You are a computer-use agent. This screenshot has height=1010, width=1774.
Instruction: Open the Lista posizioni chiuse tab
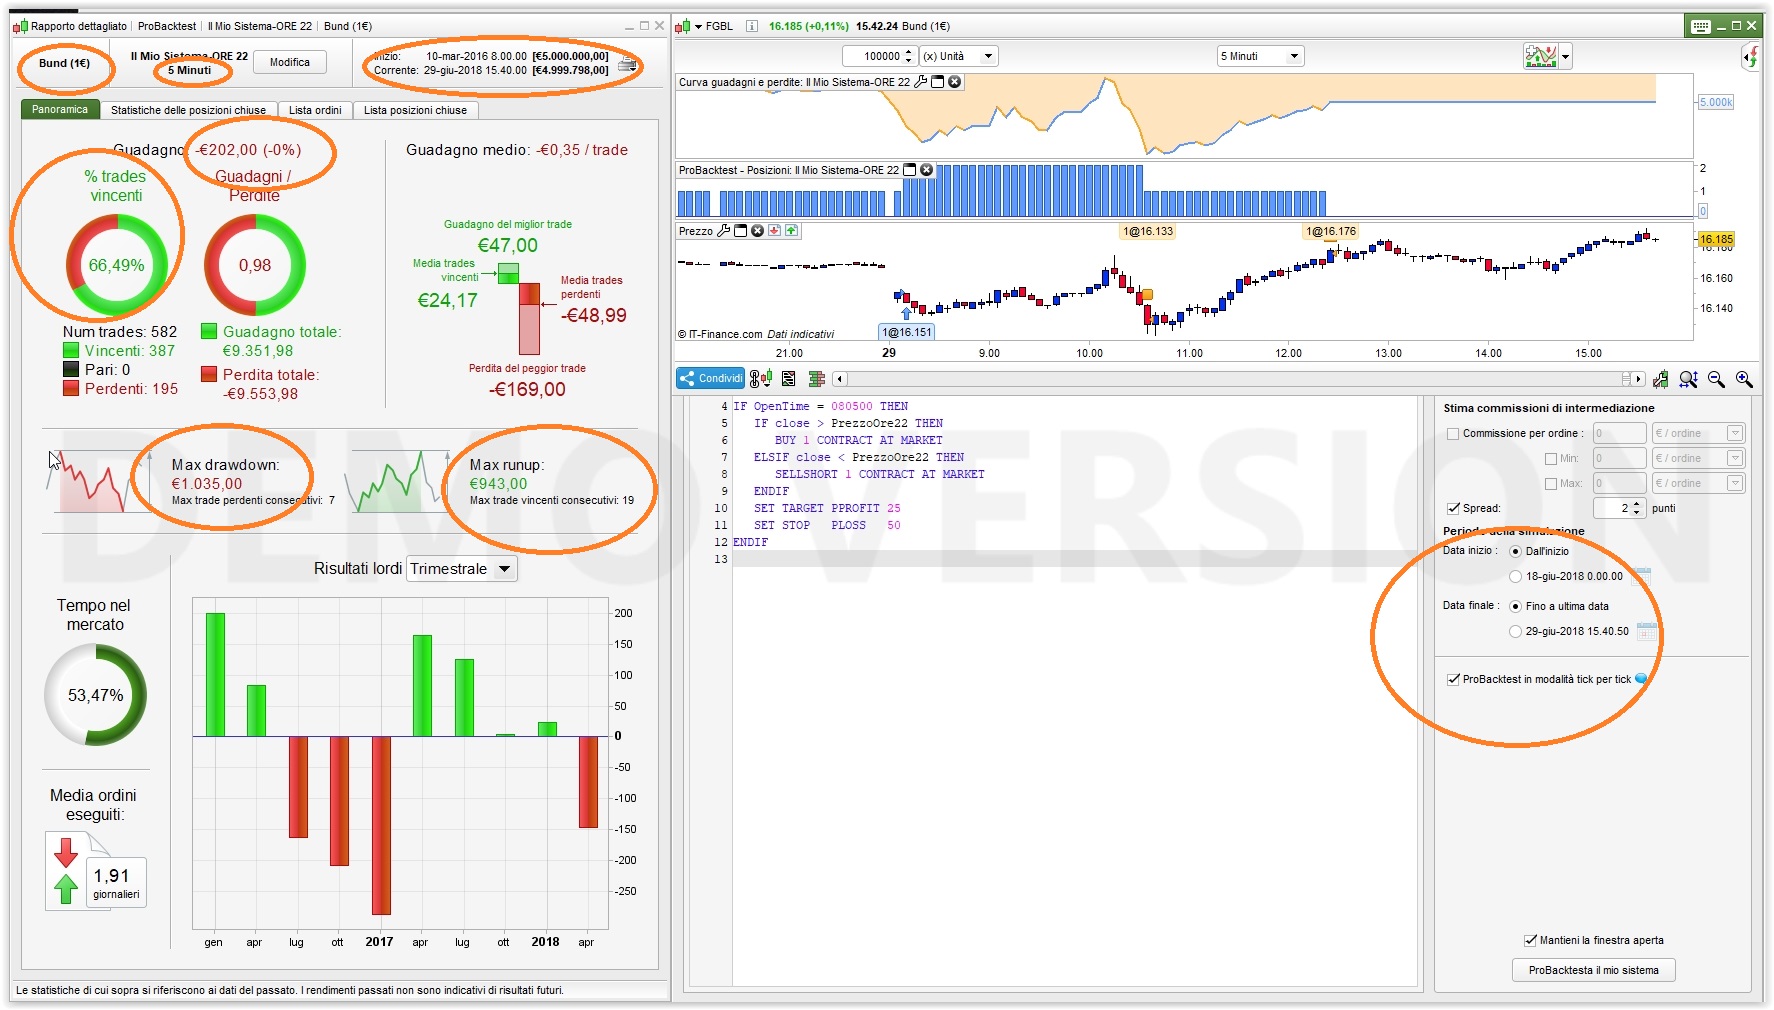point(415,110)
